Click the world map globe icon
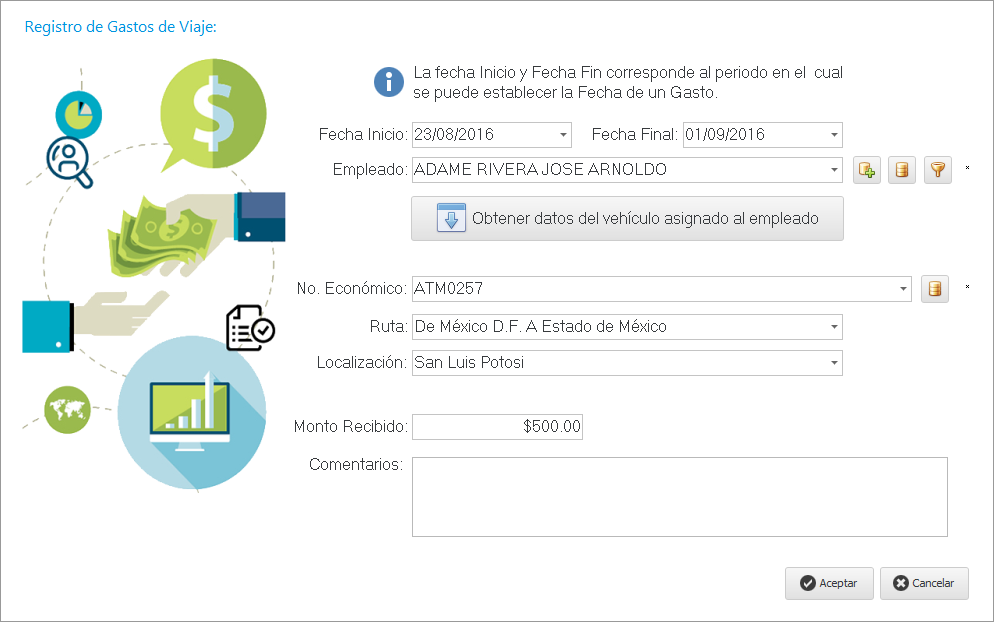 [67, 409]
